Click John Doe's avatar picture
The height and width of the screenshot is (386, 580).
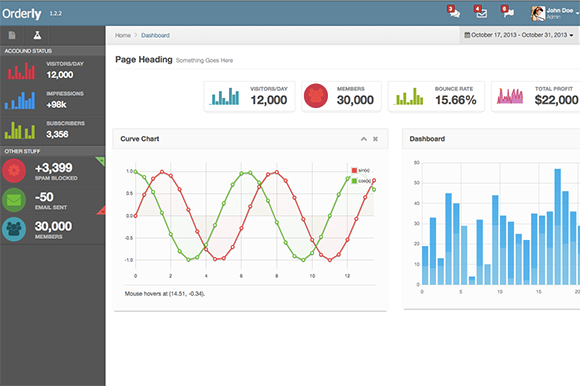[x=538, y=13]
